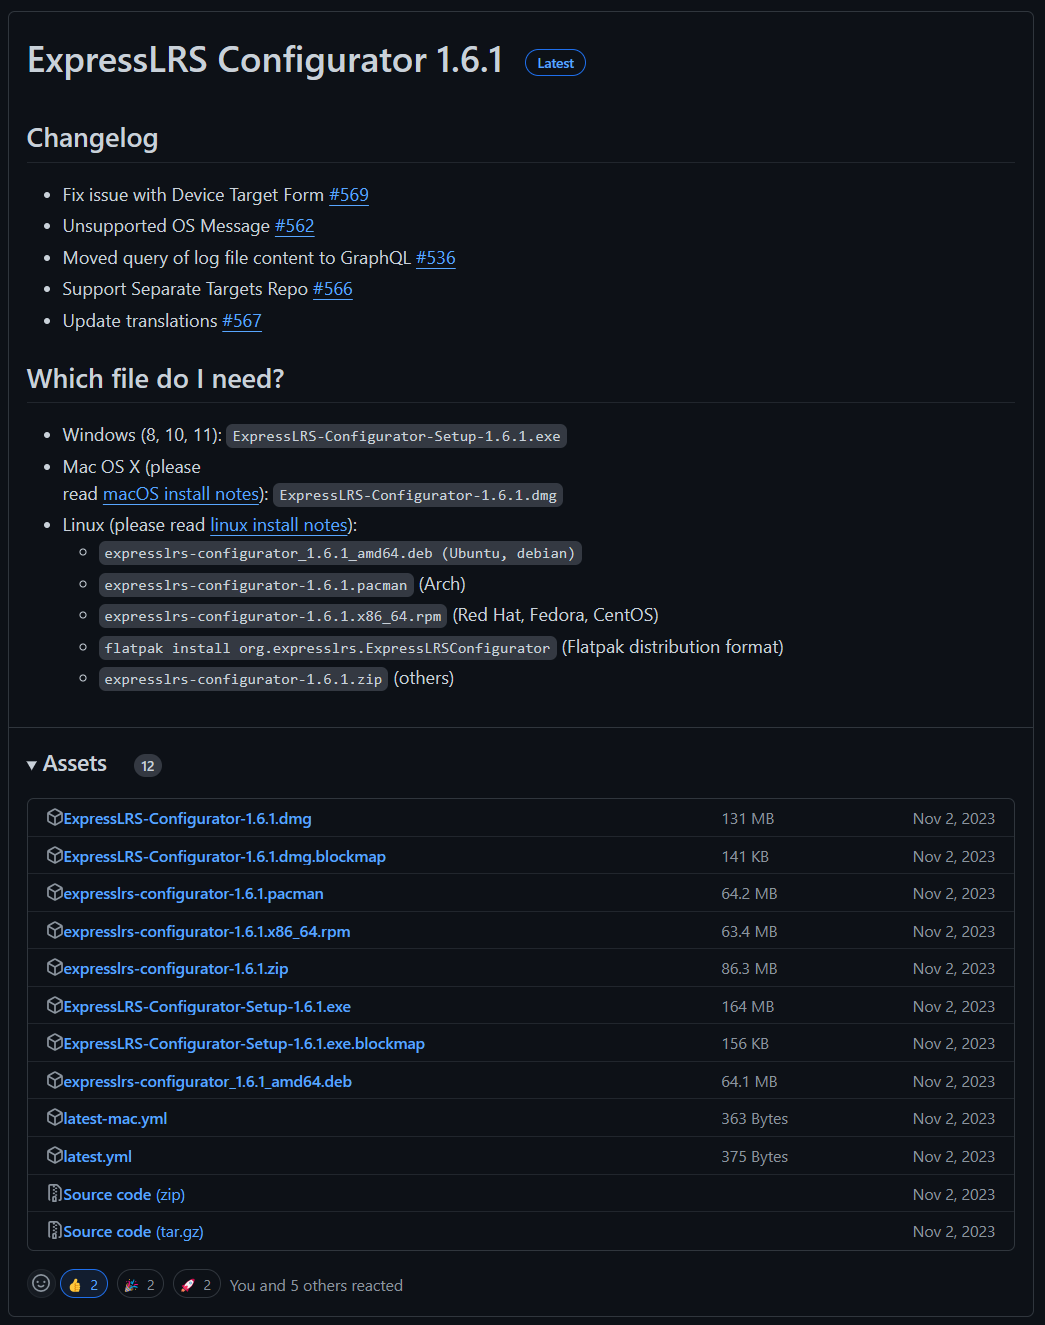Open pull request #567 link

point(242,321)
